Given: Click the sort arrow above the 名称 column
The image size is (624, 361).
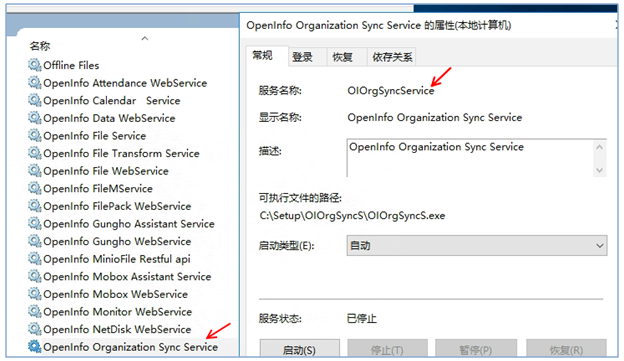Looking at the screenshot, I should pos(145,39).
